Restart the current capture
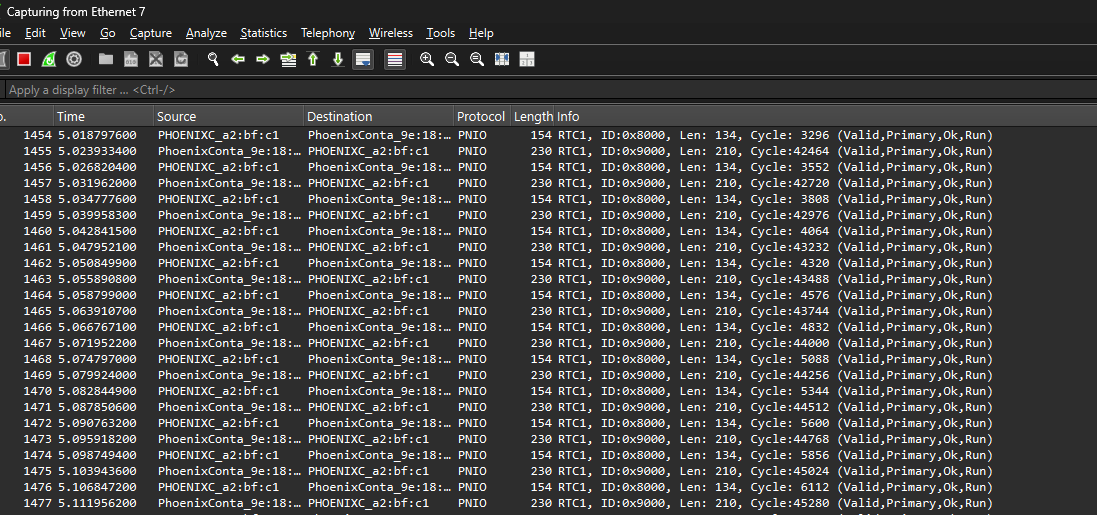Image resolution: width=1097 pixels, height=515 pixels. click(49, 60)
